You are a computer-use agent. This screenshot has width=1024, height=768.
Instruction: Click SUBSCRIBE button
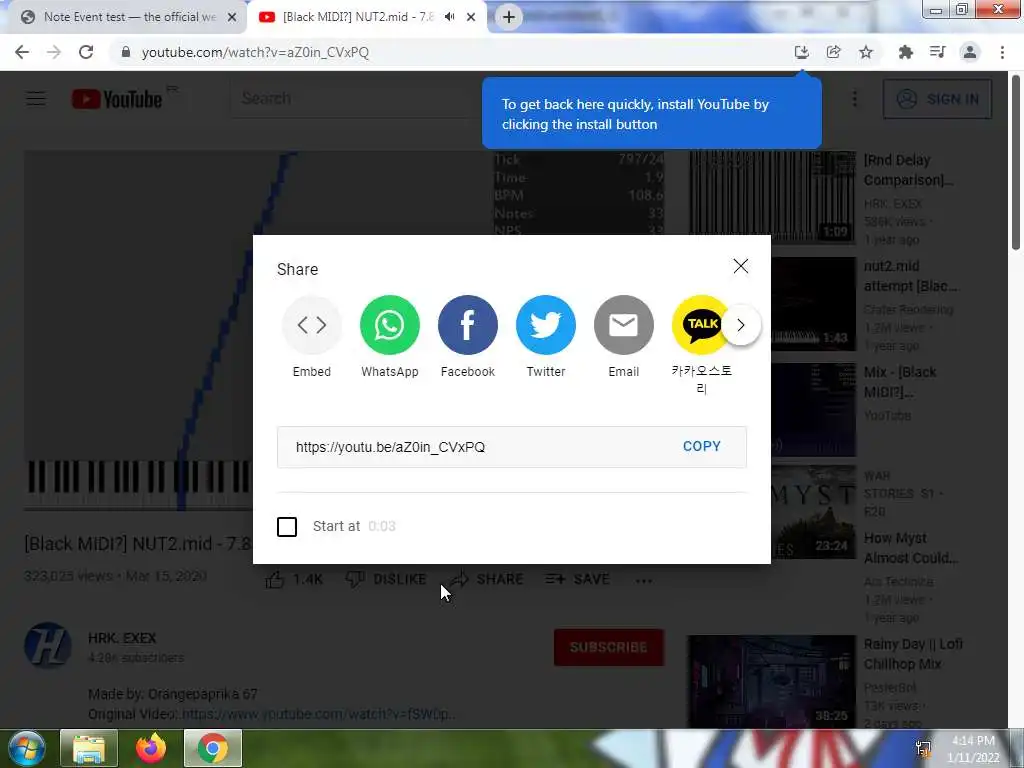point(609,647)
